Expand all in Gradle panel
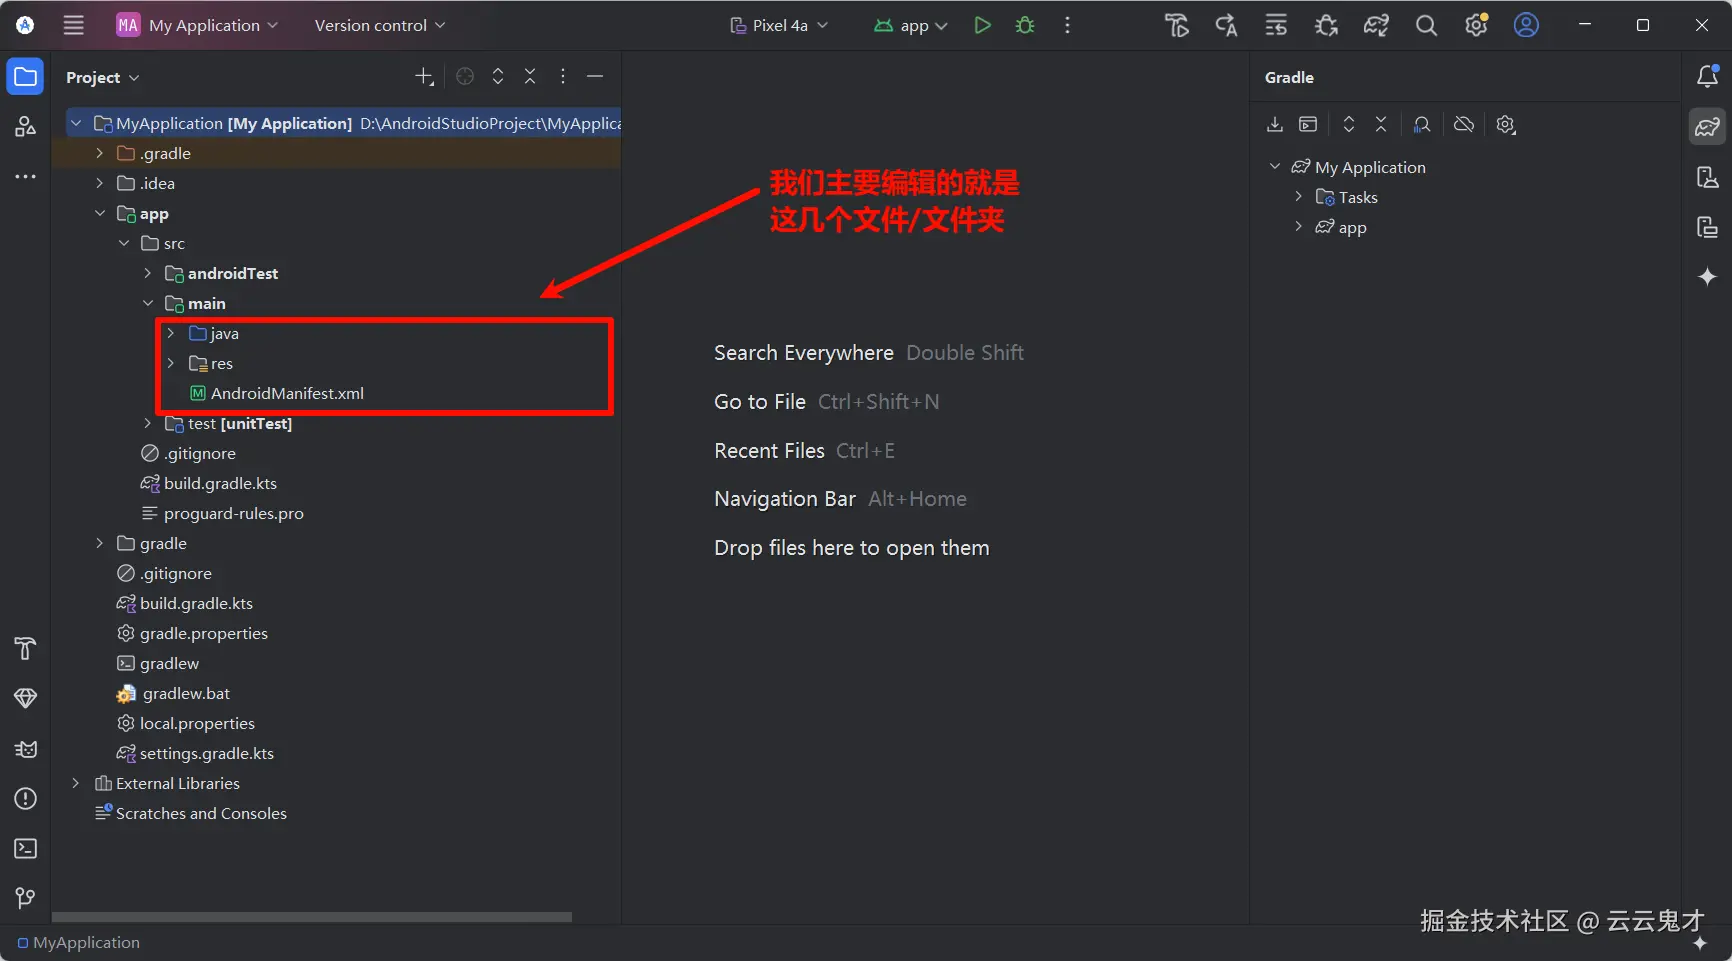Image resolution: width=1732 pixels, height=961 pixels. (x=1349, y=125)
